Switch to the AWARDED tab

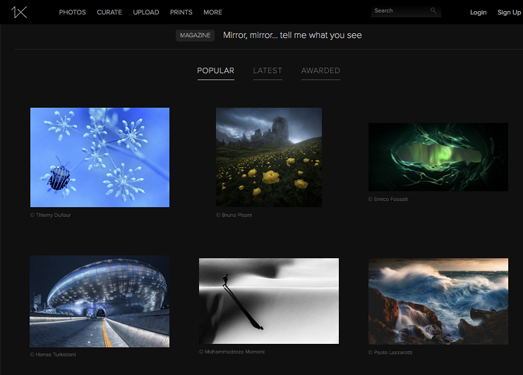click(321, 71)
